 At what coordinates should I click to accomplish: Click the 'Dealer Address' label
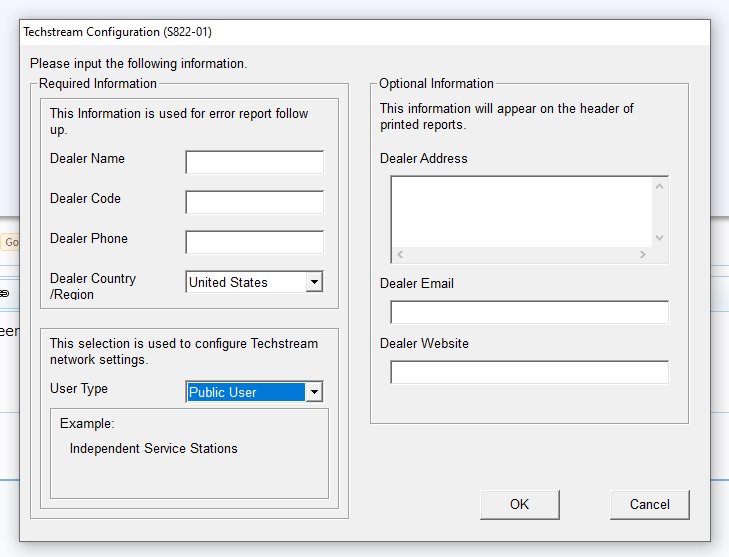click(424, 159)
